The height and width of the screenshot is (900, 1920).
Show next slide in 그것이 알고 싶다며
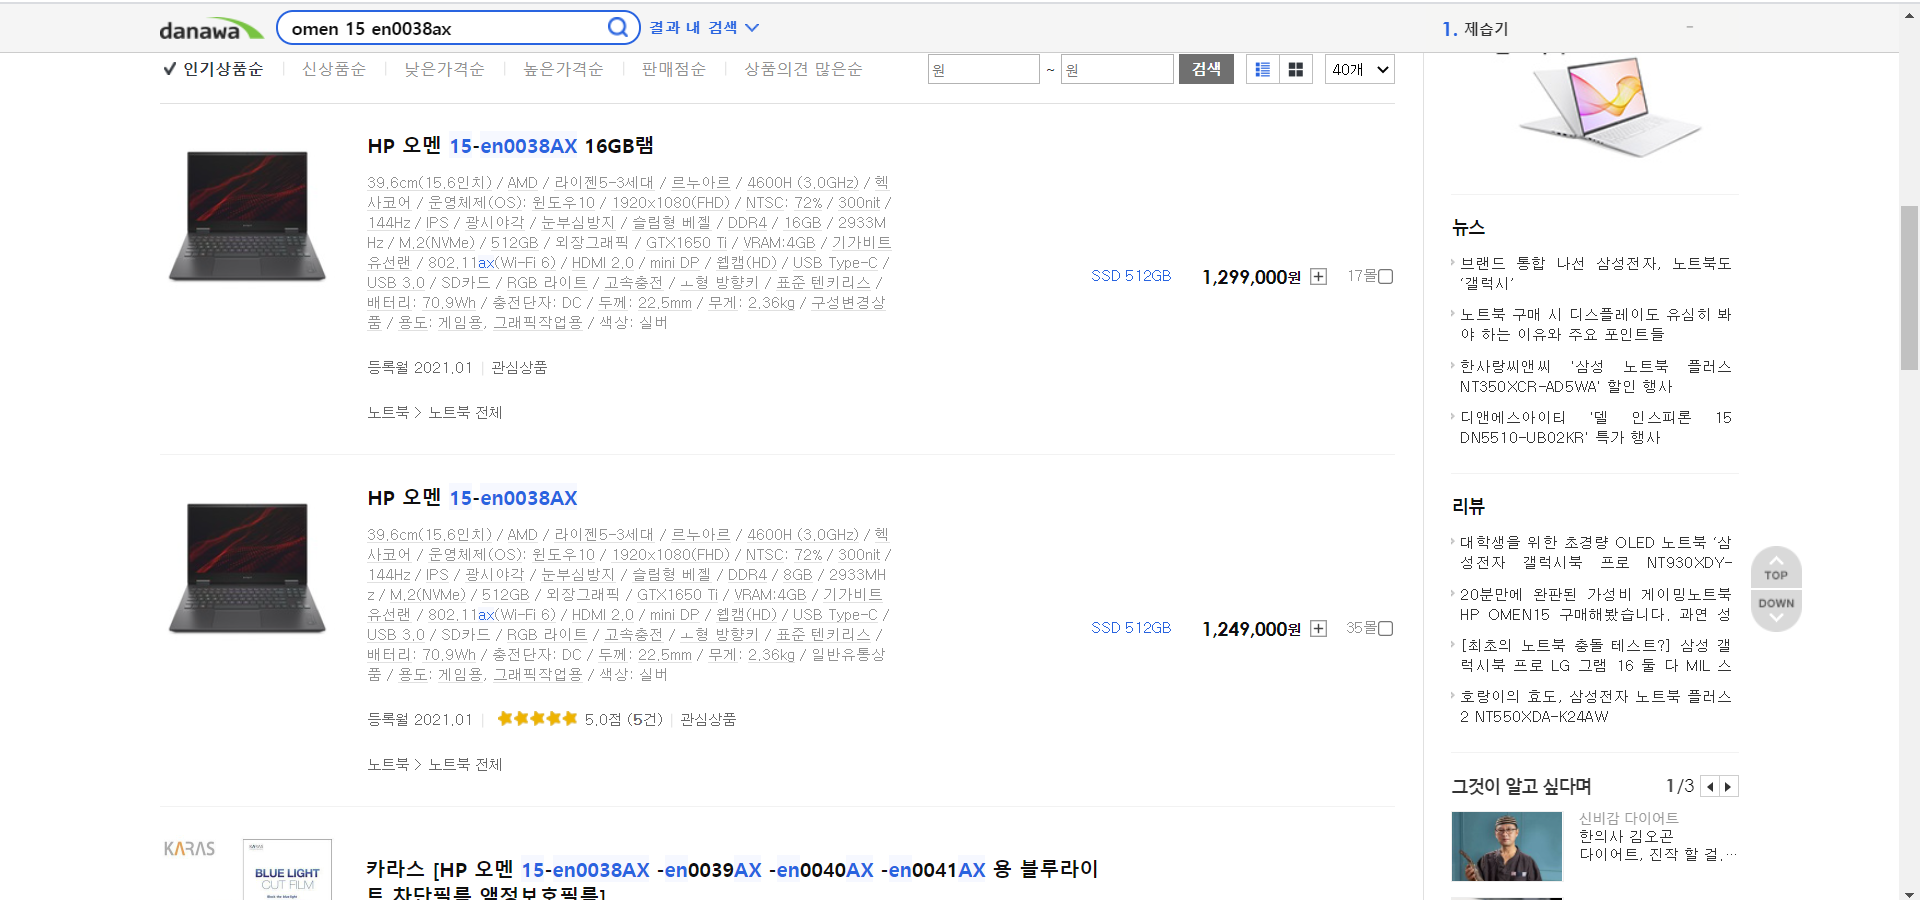tap(1729, 787)
